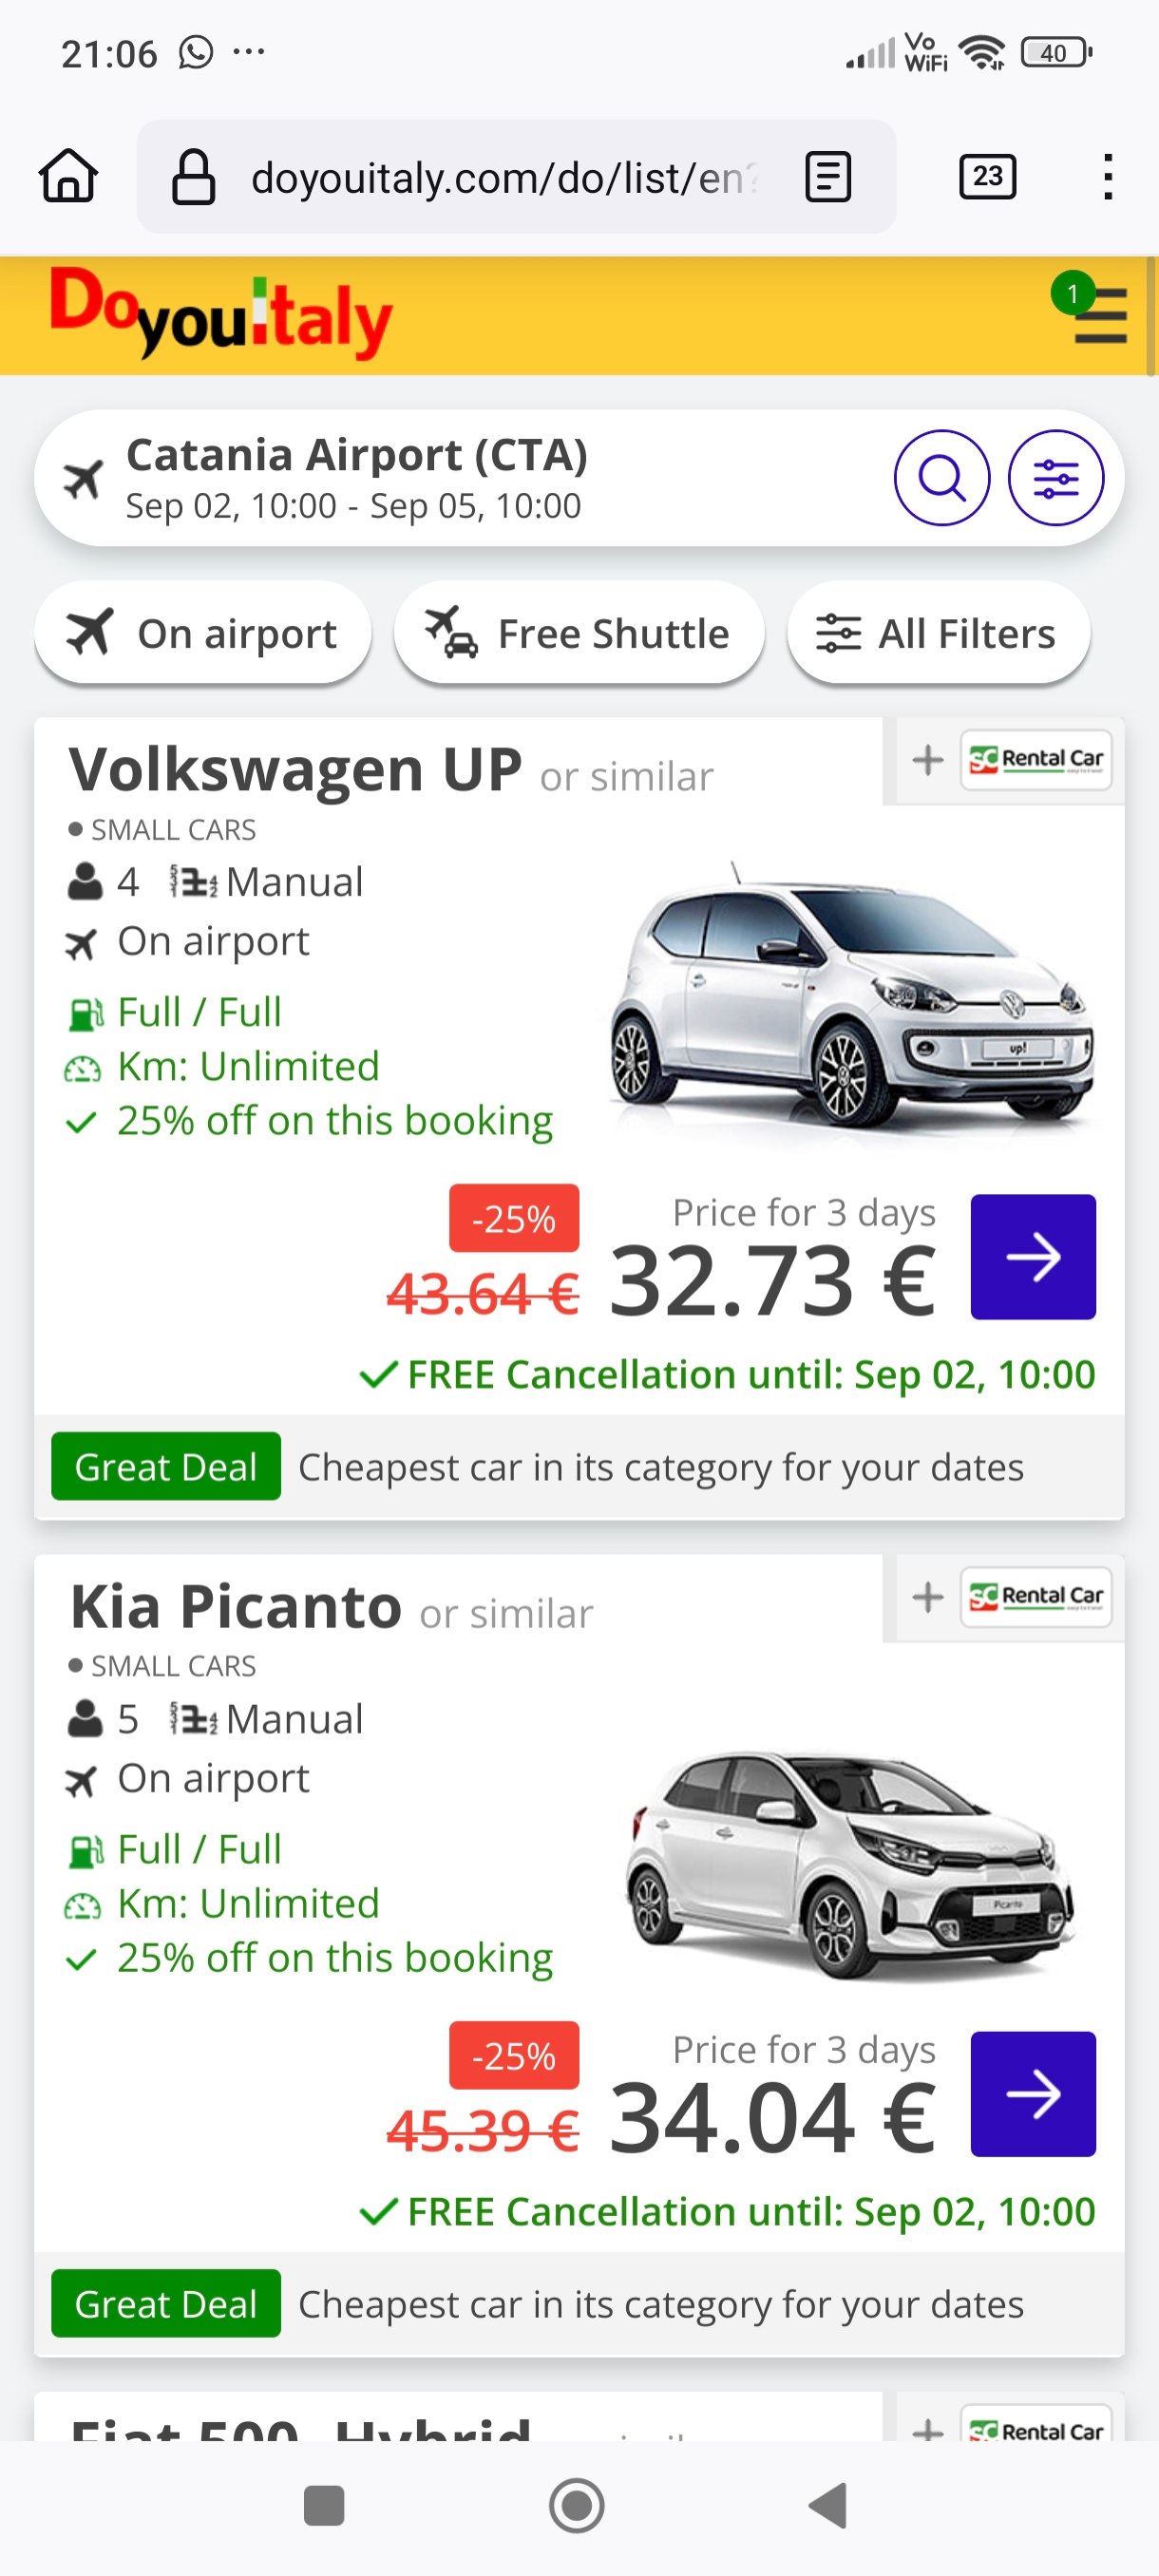Open the browser tabs counter showing 23
The height and width of the screenshot is (2576, 1159).
[987, 177]
